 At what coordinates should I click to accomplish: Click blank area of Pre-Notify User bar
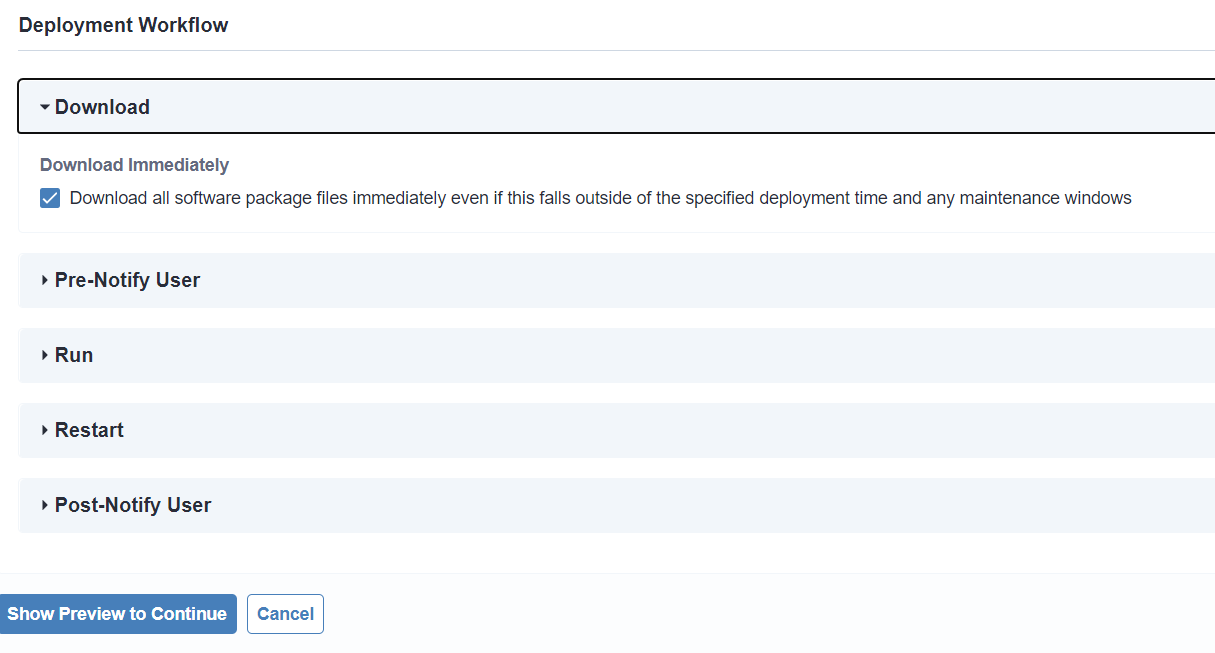[700, 281]
